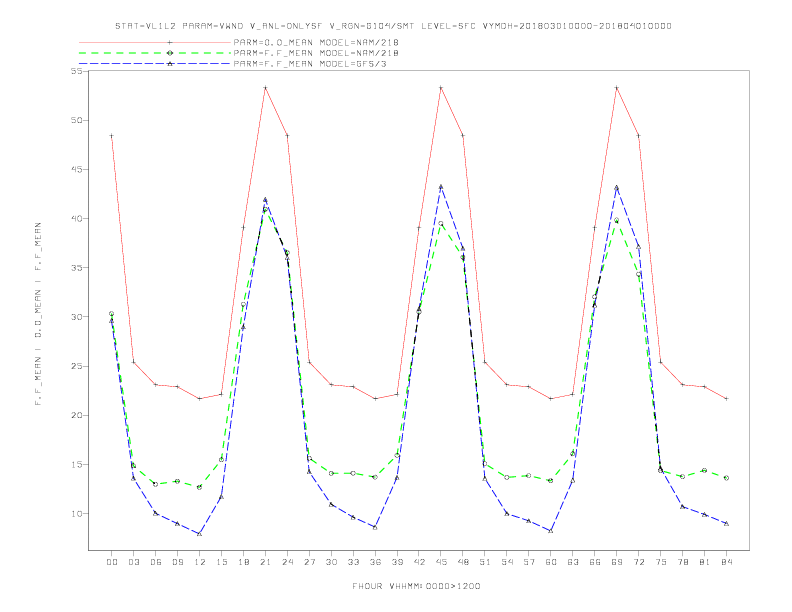Image resolution: width=792 pixels, height=612 pixels.
Task: Click the x-axis tick label 72
Action: (x=639, y=562)
